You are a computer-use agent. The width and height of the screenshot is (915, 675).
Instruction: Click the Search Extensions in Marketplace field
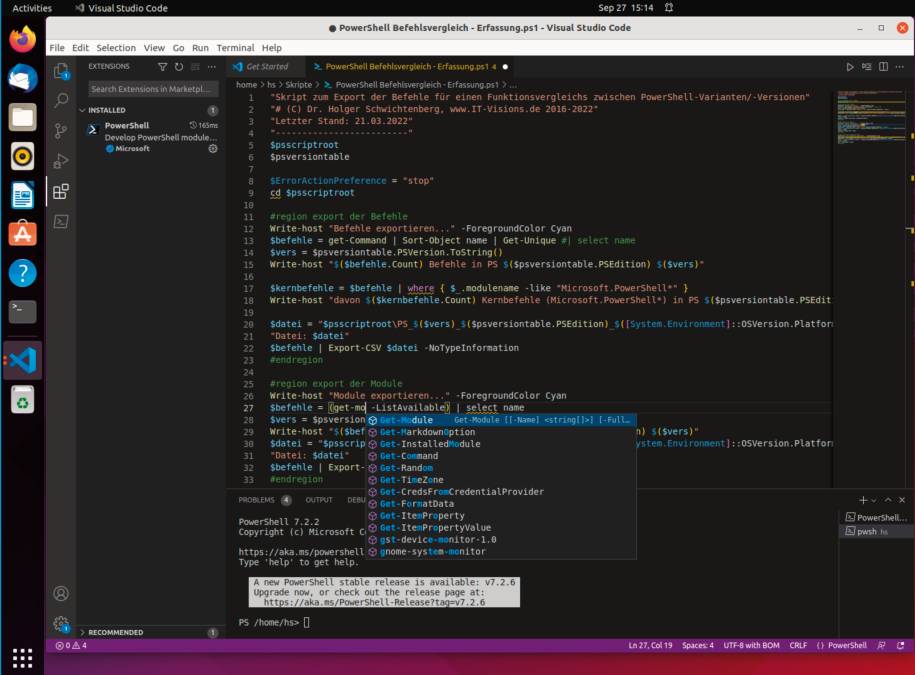click(153, 89)
